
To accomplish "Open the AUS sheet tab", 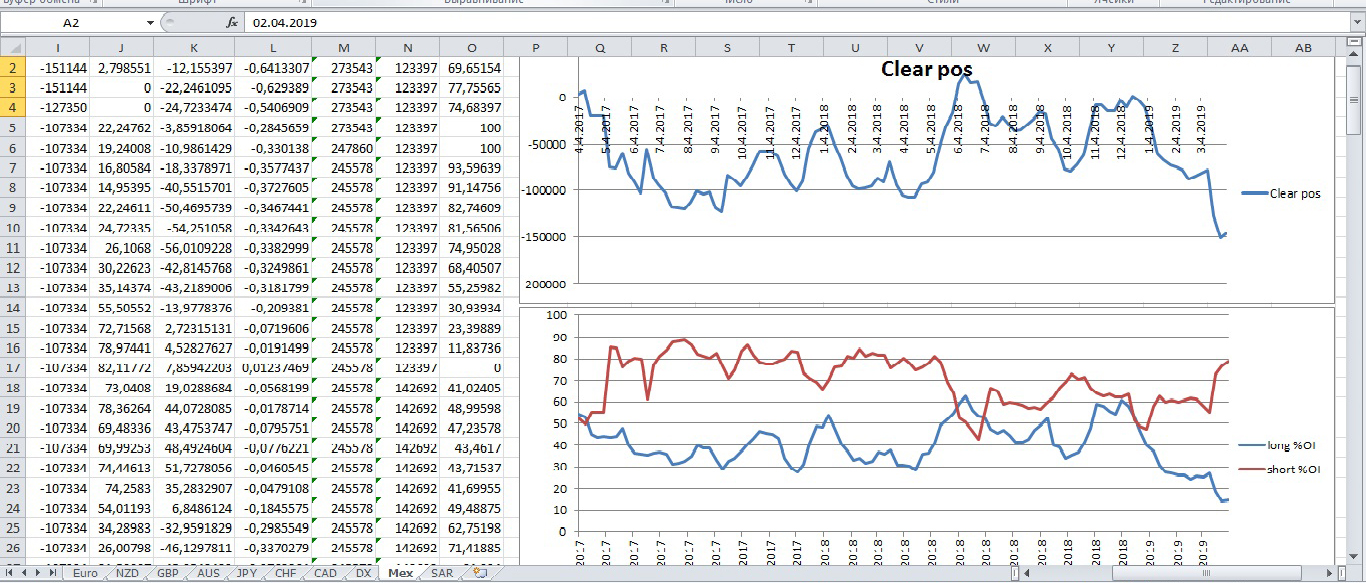I will [208, 573].
